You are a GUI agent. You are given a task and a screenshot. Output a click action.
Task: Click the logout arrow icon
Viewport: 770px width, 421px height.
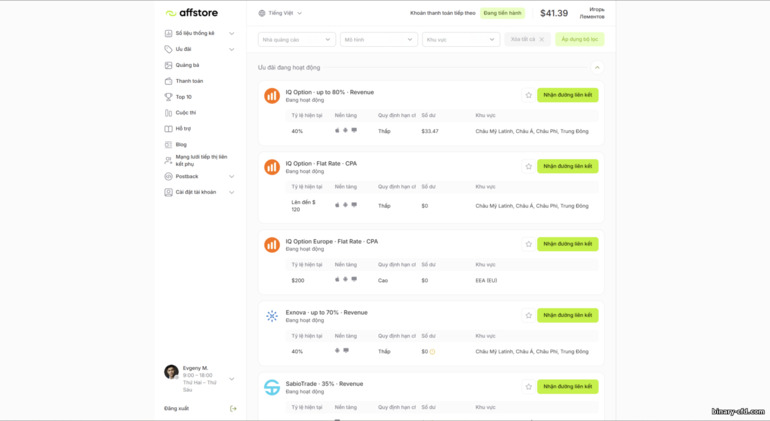233,408
